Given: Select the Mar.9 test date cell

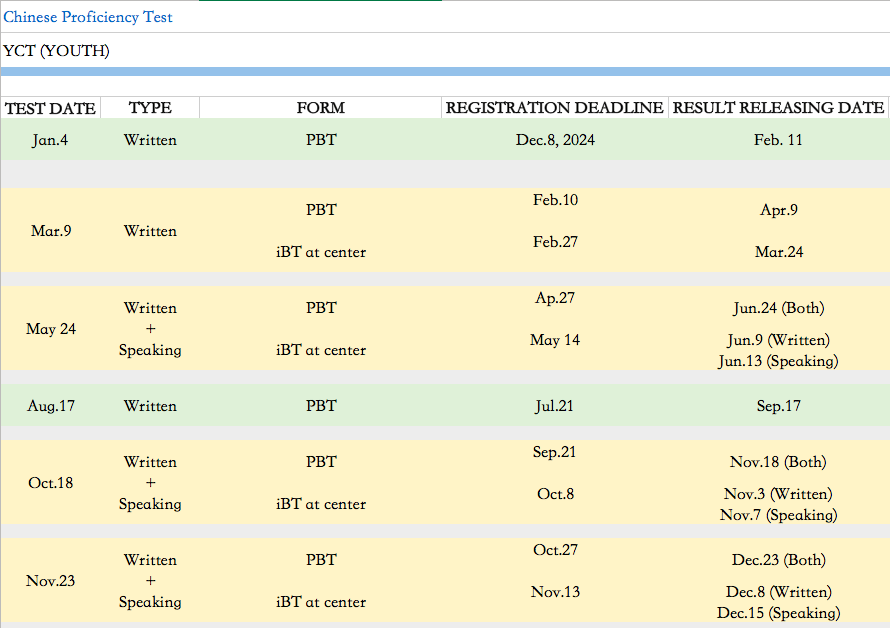Looking at the screenshot, I should pyautogui.click(x=50, y=231).
